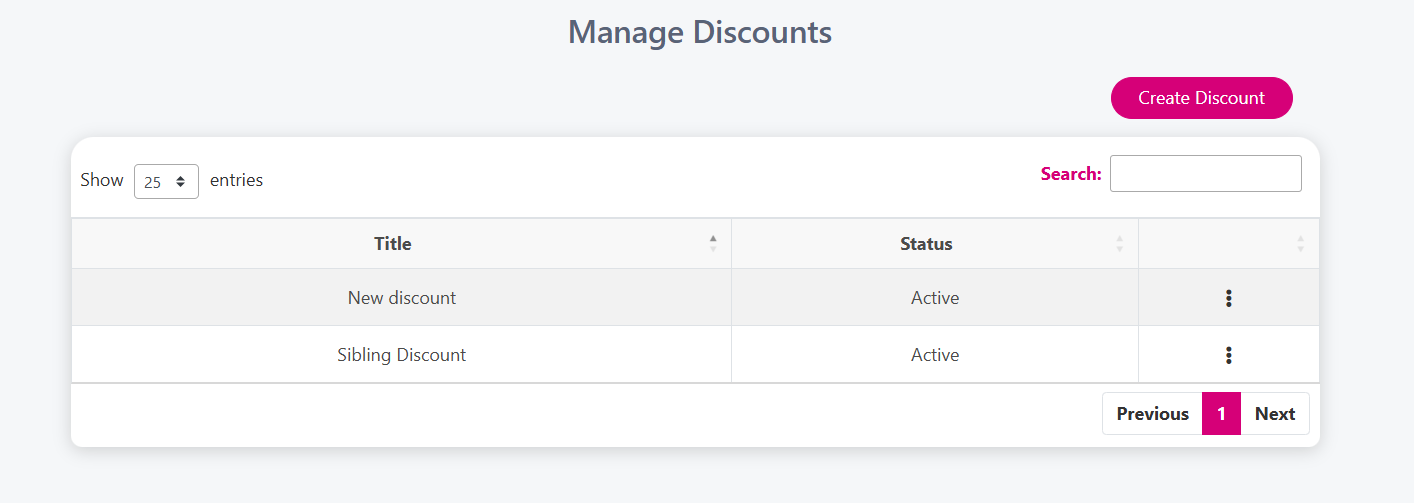Image resolution: width=1414 pixels, height=503 pixels.
Task: Click the Manage Discounts page heading
Action: click(x=700, y=32)
